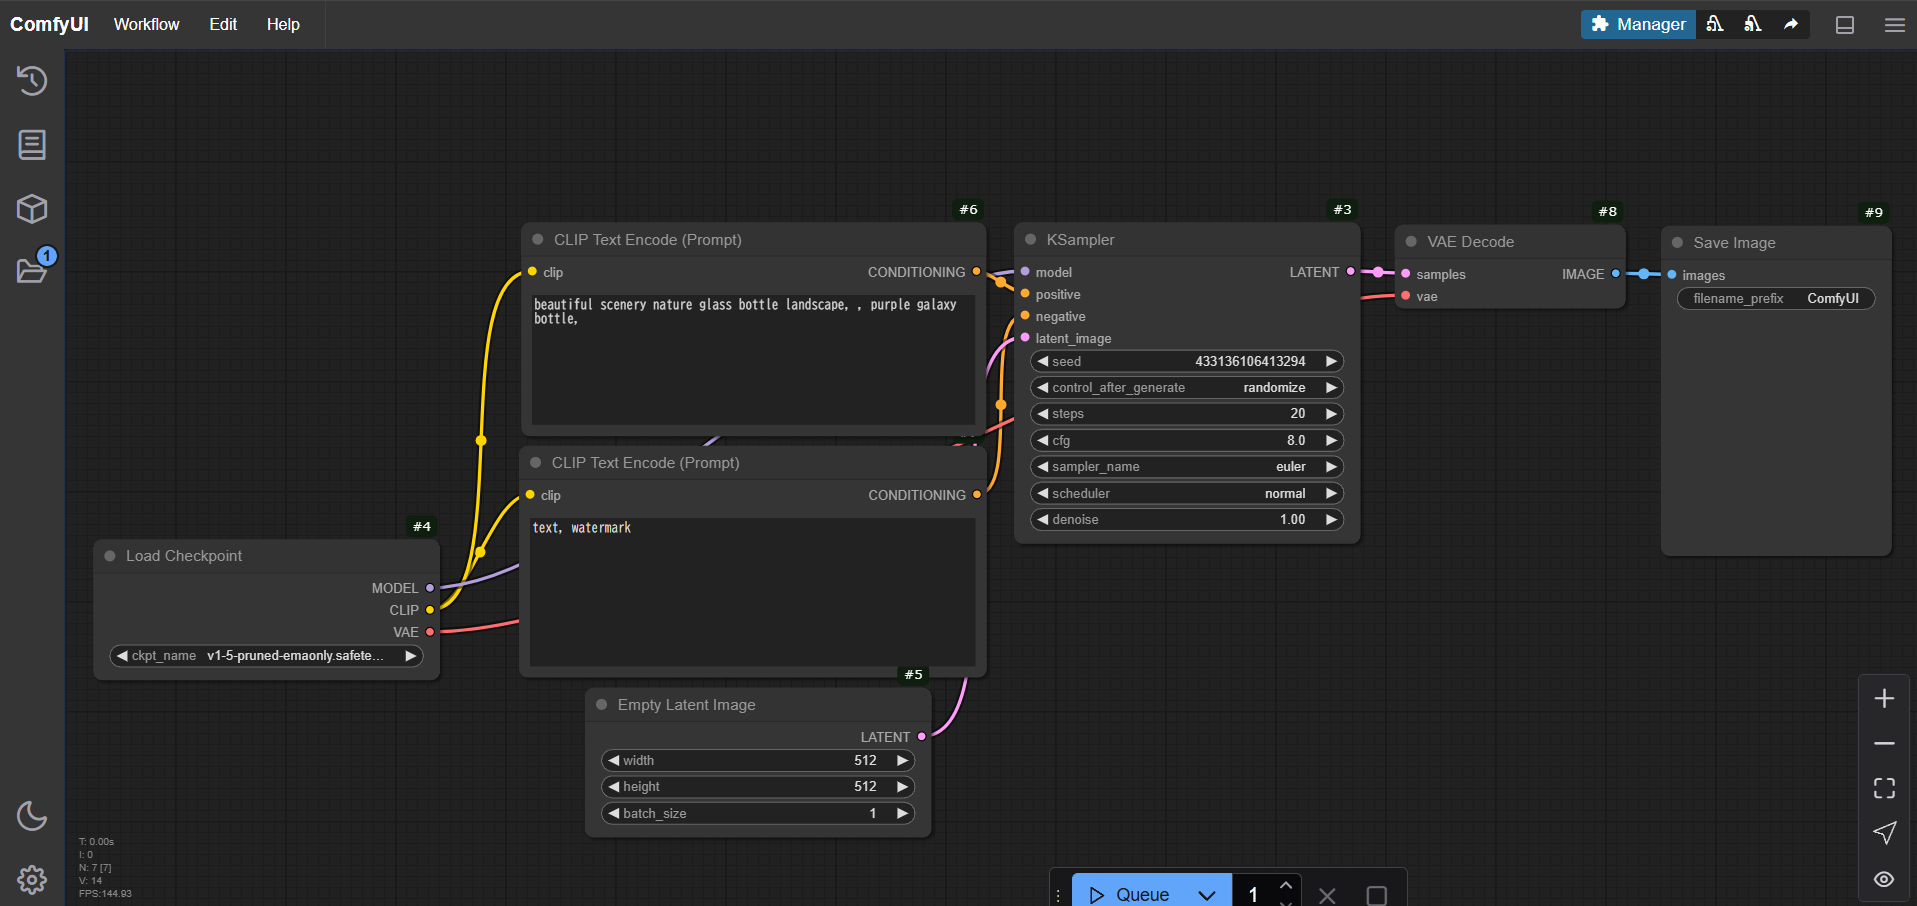Open the settings gear in the sidebar
Screen dimensions: 1917x906
[32, 879]
